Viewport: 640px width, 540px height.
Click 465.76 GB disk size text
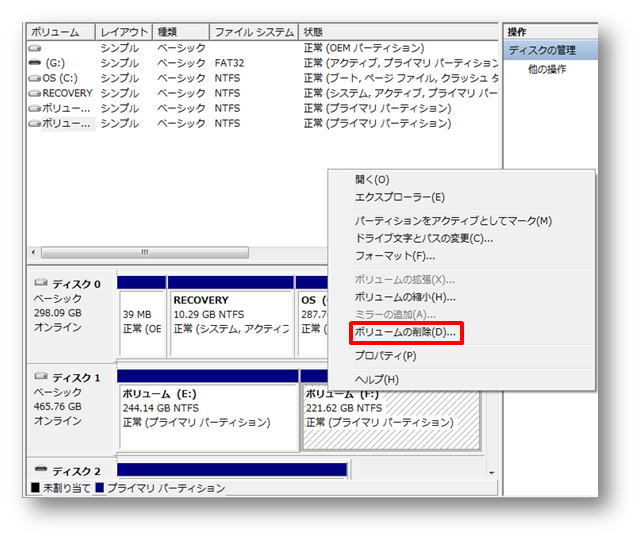click(x=58, y=406)
